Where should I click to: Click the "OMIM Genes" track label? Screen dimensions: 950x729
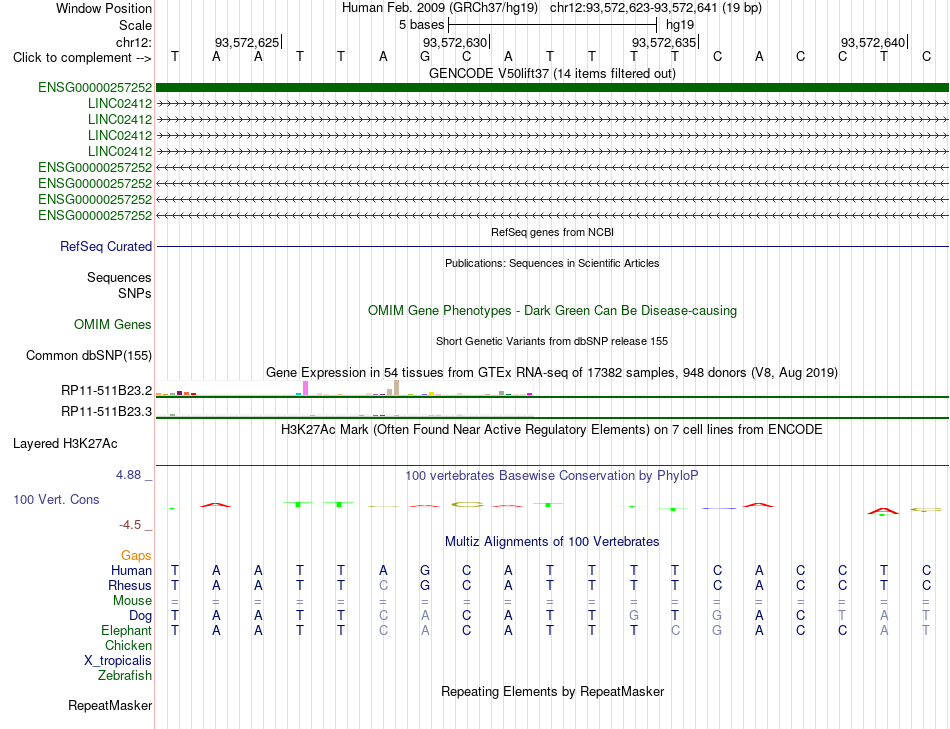coord(113,324)
